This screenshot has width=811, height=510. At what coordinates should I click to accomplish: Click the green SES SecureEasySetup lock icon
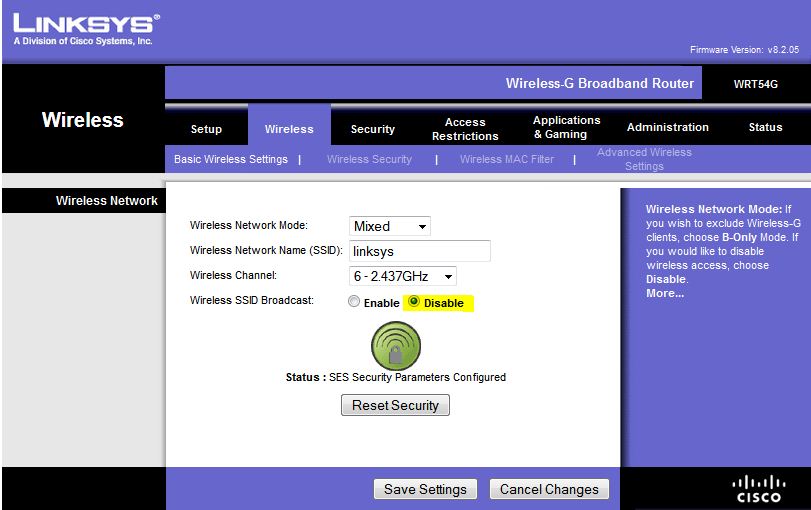[396, 346]
